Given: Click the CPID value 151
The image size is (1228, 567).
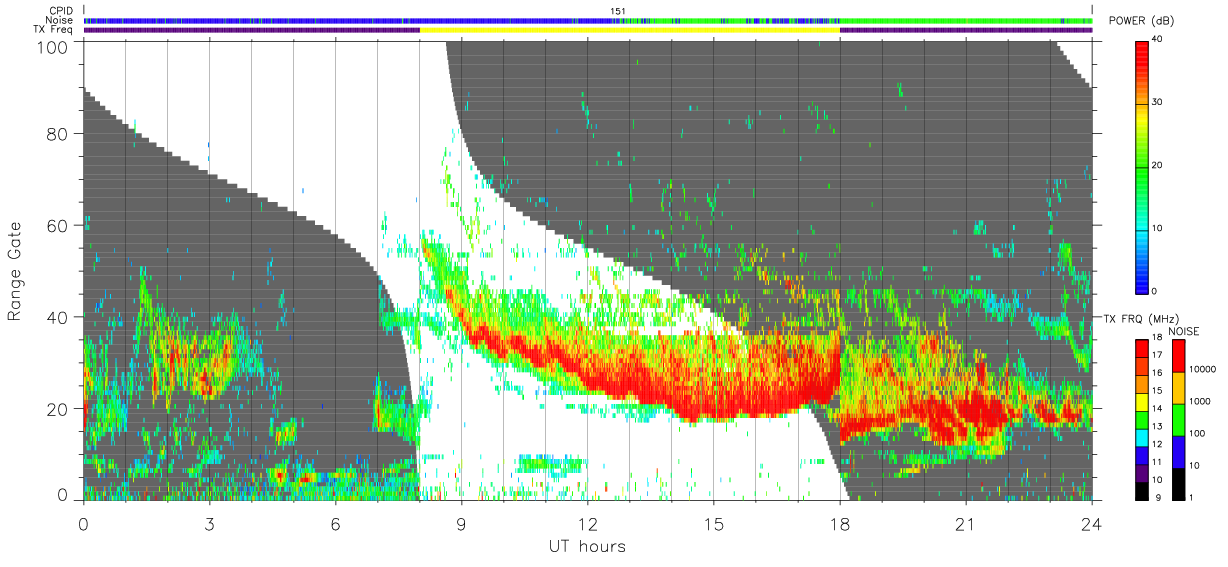Looking at the screenshot, I should point(618,11).
